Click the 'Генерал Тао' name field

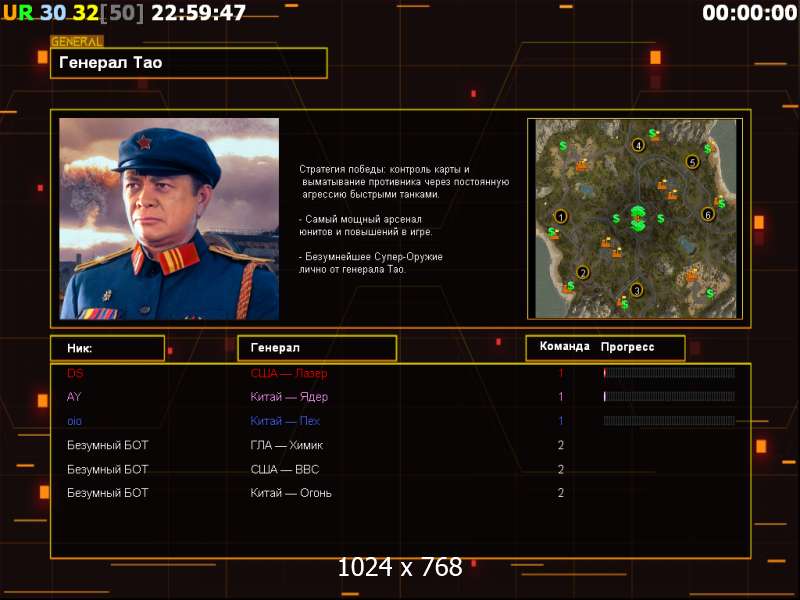[189, 63]
